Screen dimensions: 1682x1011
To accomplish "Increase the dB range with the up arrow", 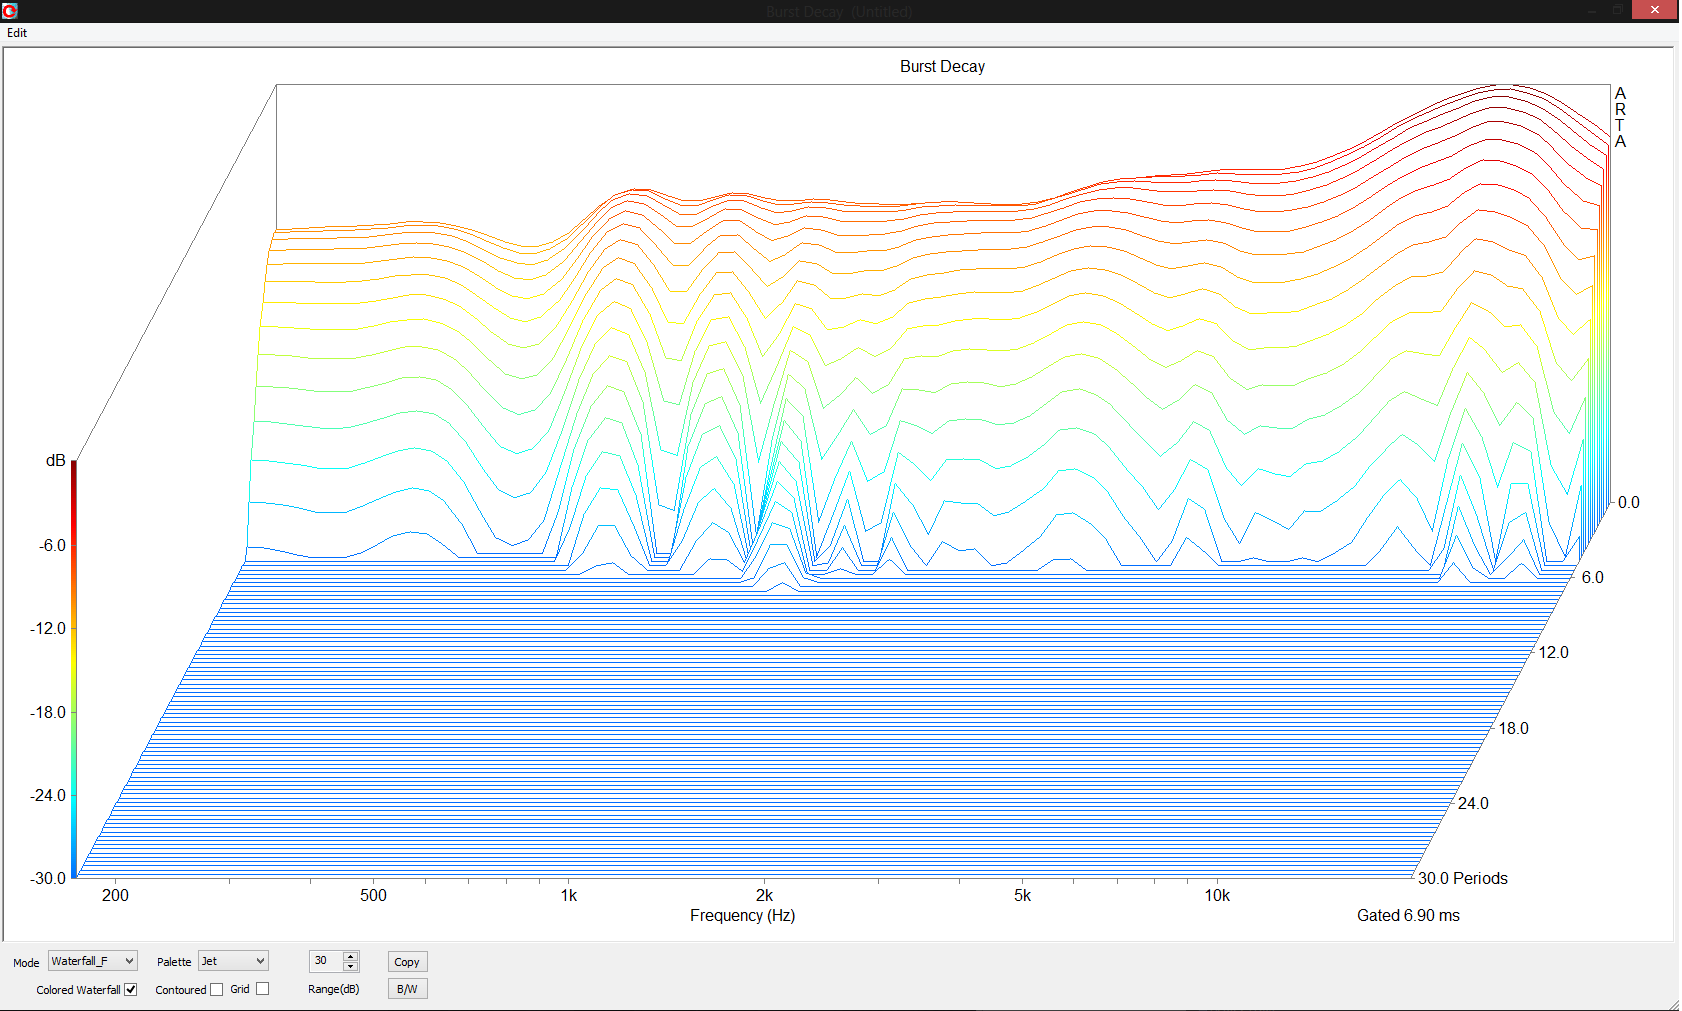I will pyautogui.click(x=350, y=956).
